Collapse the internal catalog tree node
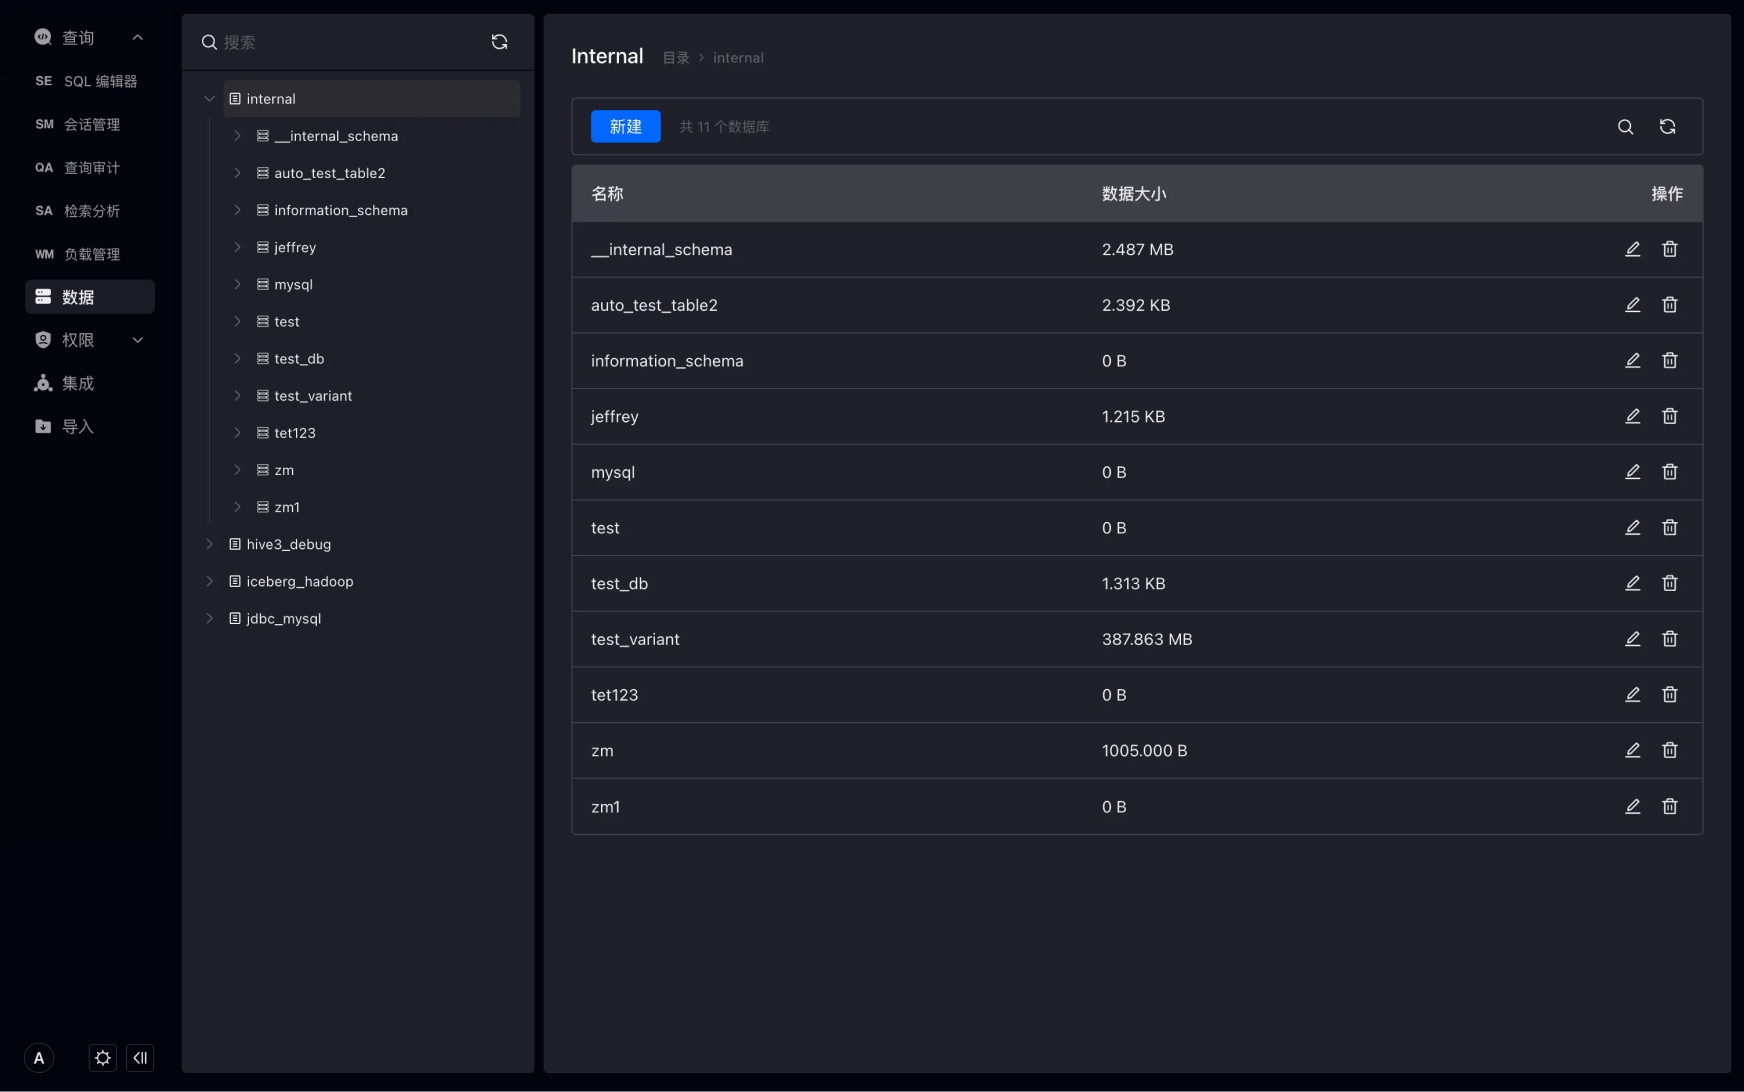The width and height of the screenshot is (1744, 1092). pyautogui.click(x=209, y=99)
